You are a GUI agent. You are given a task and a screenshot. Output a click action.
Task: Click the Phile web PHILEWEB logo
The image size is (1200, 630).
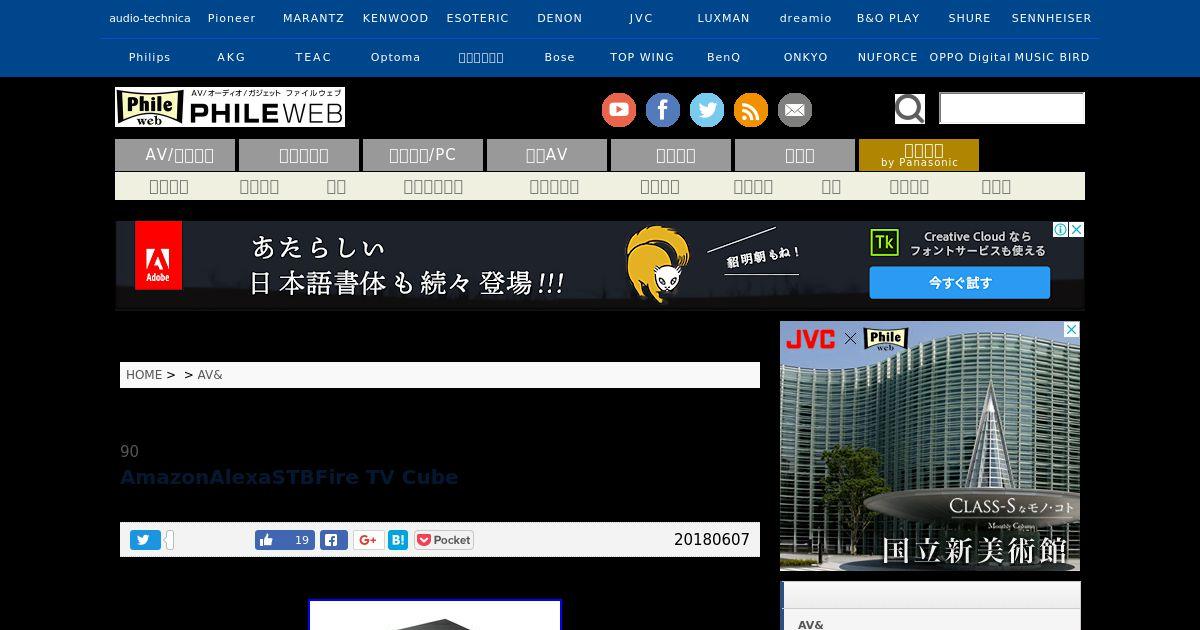230,107
